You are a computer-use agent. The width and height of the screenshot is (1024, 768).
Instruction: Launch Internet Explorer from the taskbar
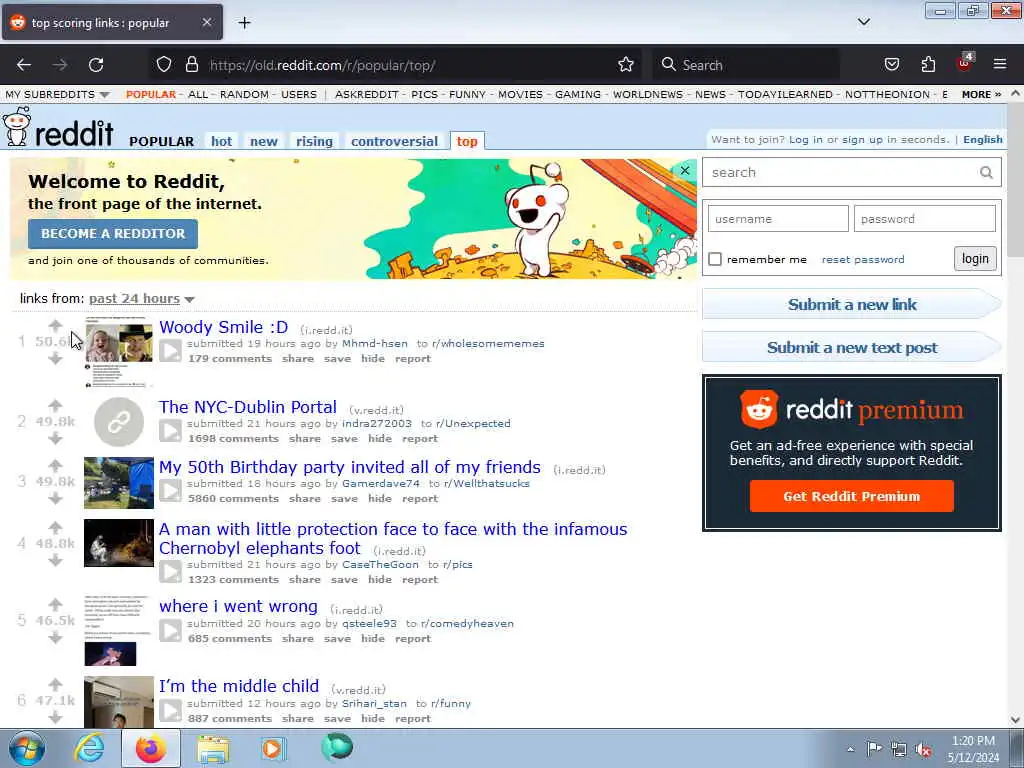89,748
